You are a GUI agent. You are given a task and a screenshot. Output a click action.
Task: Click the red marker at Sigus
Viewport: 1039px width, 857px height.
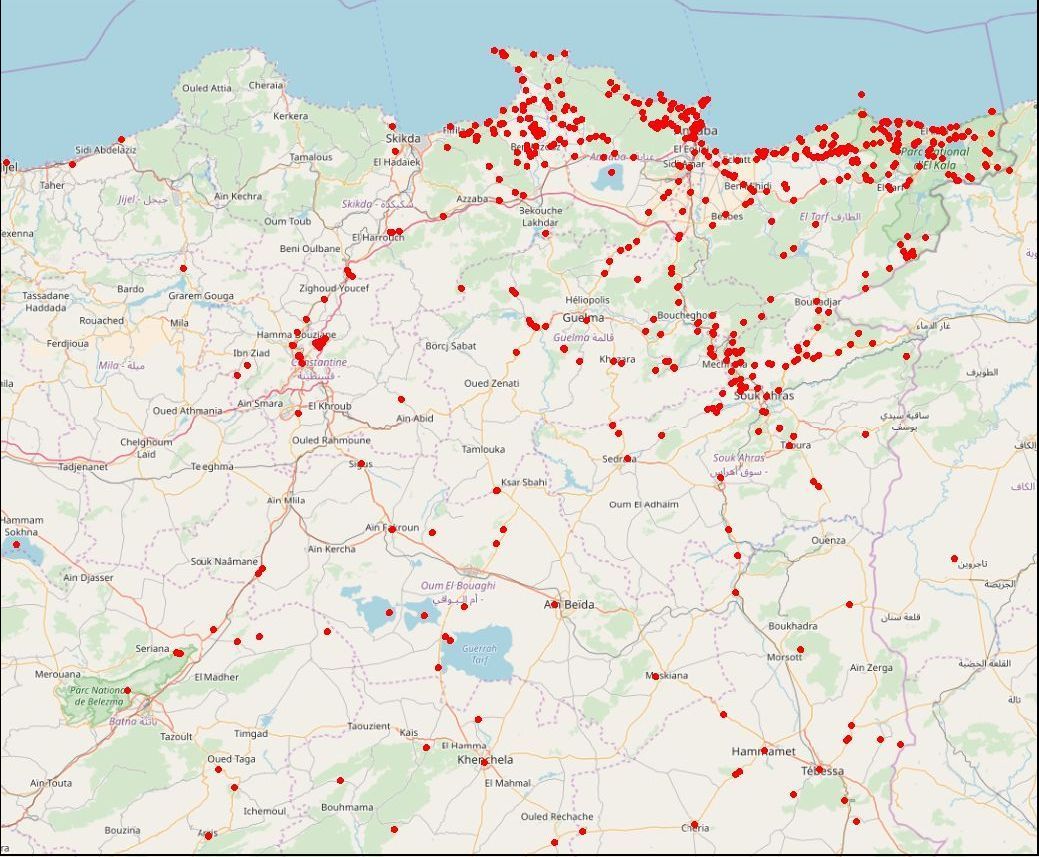(x=361, y=464)
